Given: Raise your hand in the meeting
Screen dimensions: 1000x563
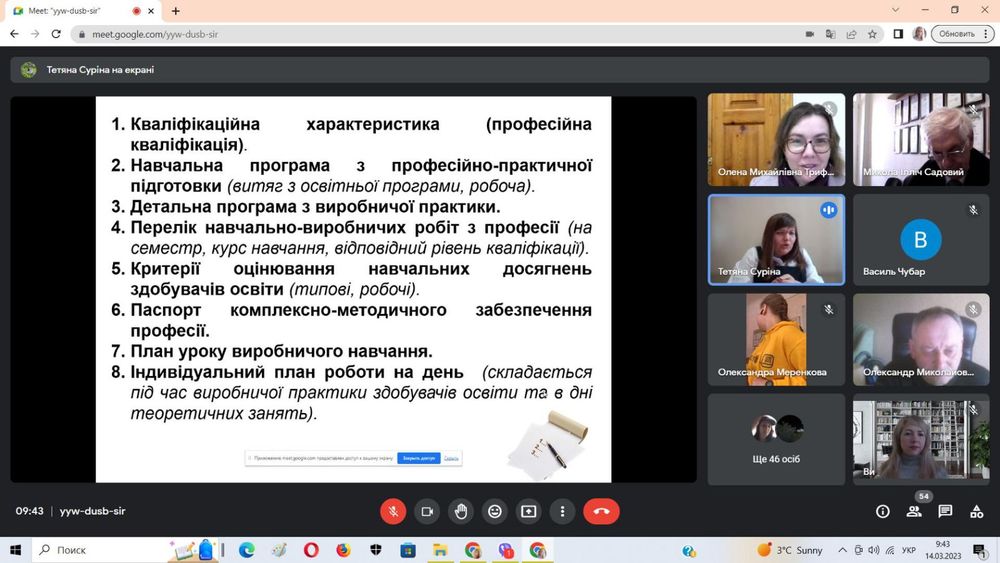Looking at the screenshot, I should click(x=461, y=511).
